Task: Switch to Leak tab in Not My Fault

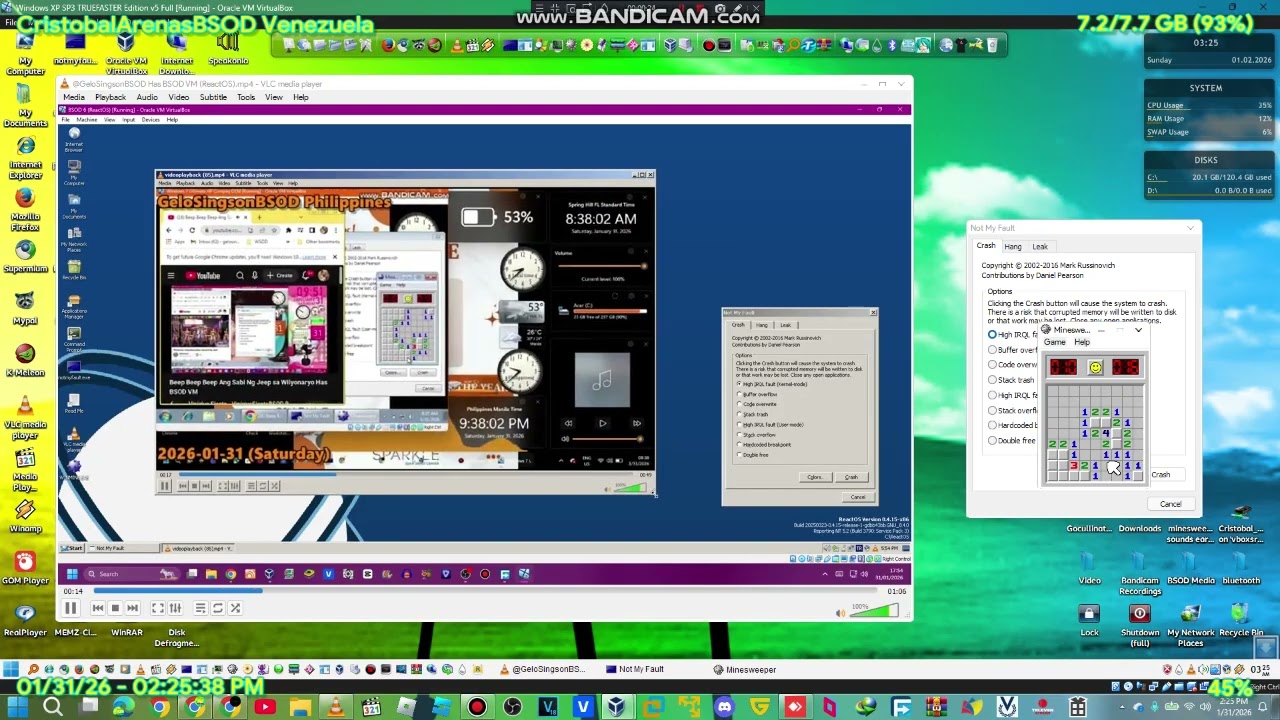Action: point(1040,246)
